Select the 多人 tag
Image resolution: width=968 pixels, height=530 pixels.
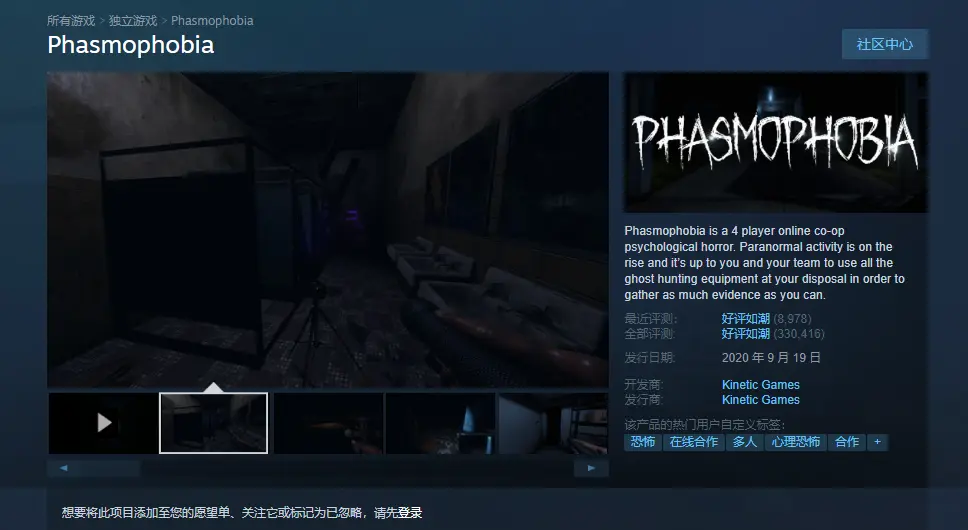pyautogui.click(x=745, y=442)
